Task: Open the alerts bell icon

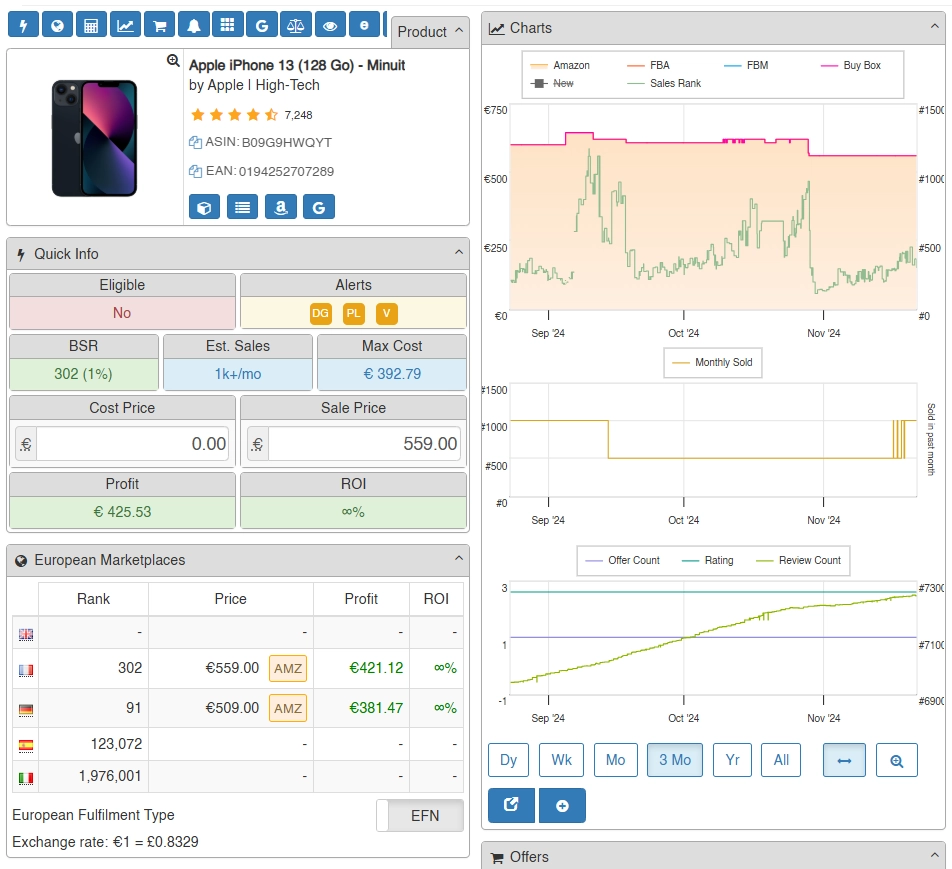Action: (x=193, y=25)
